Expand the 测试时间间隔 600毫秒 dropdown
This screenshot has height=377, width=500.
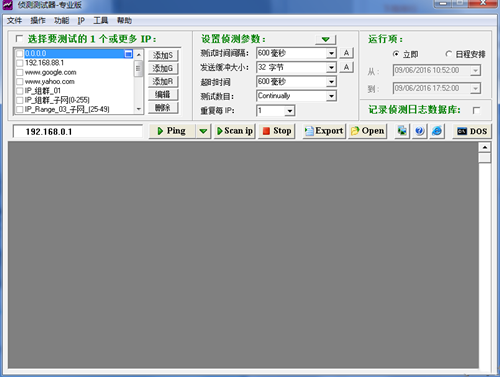click(x=331, y=53)
